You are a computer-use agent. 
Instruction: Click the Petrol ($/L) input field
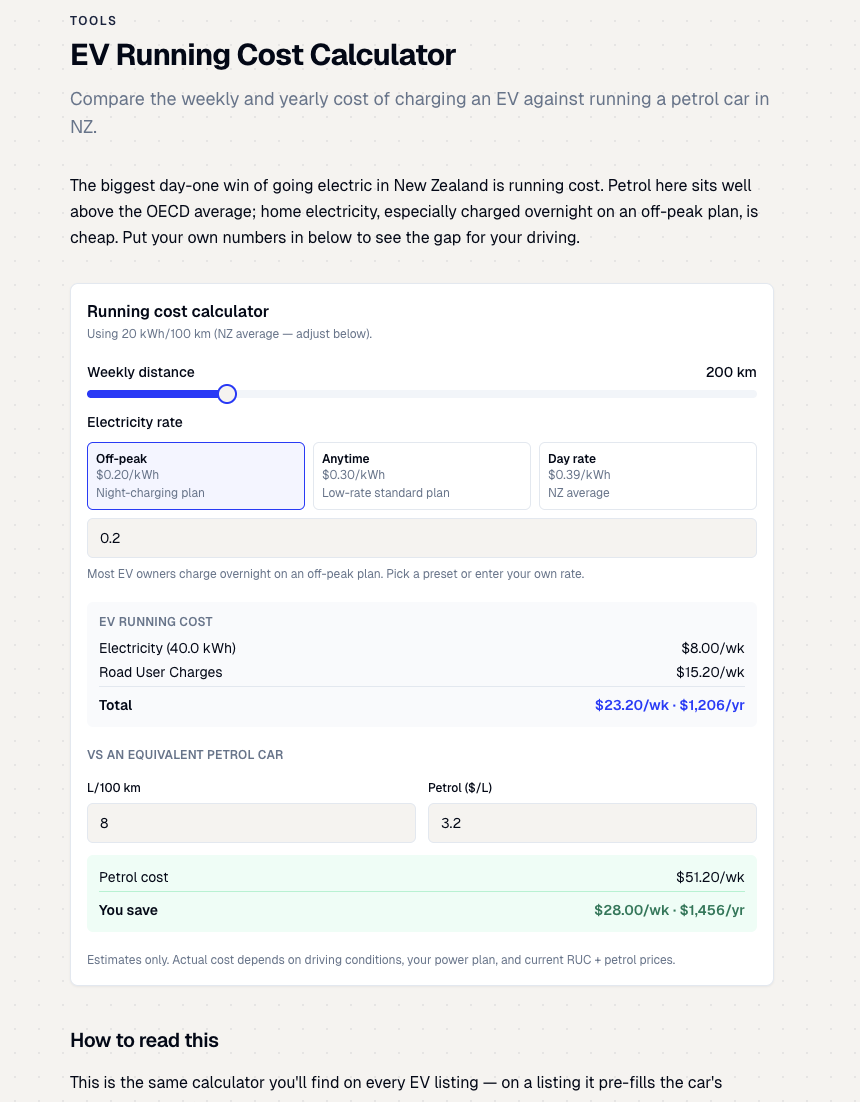(592, 823)
